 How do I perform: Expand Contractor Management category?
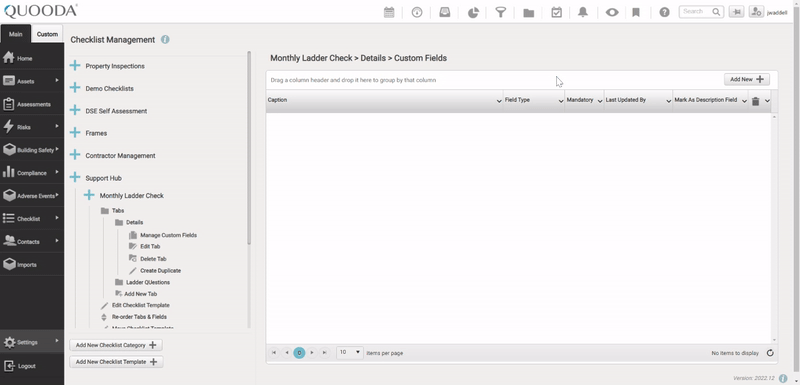pyautogui.click(x=75, y=155)
